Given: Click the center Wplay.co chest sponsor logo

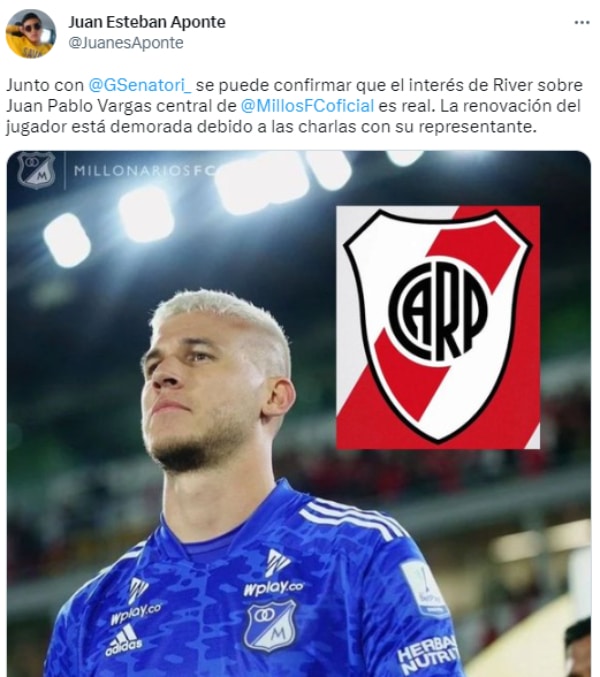Looking at the screenshot, I should coord(274,573).
